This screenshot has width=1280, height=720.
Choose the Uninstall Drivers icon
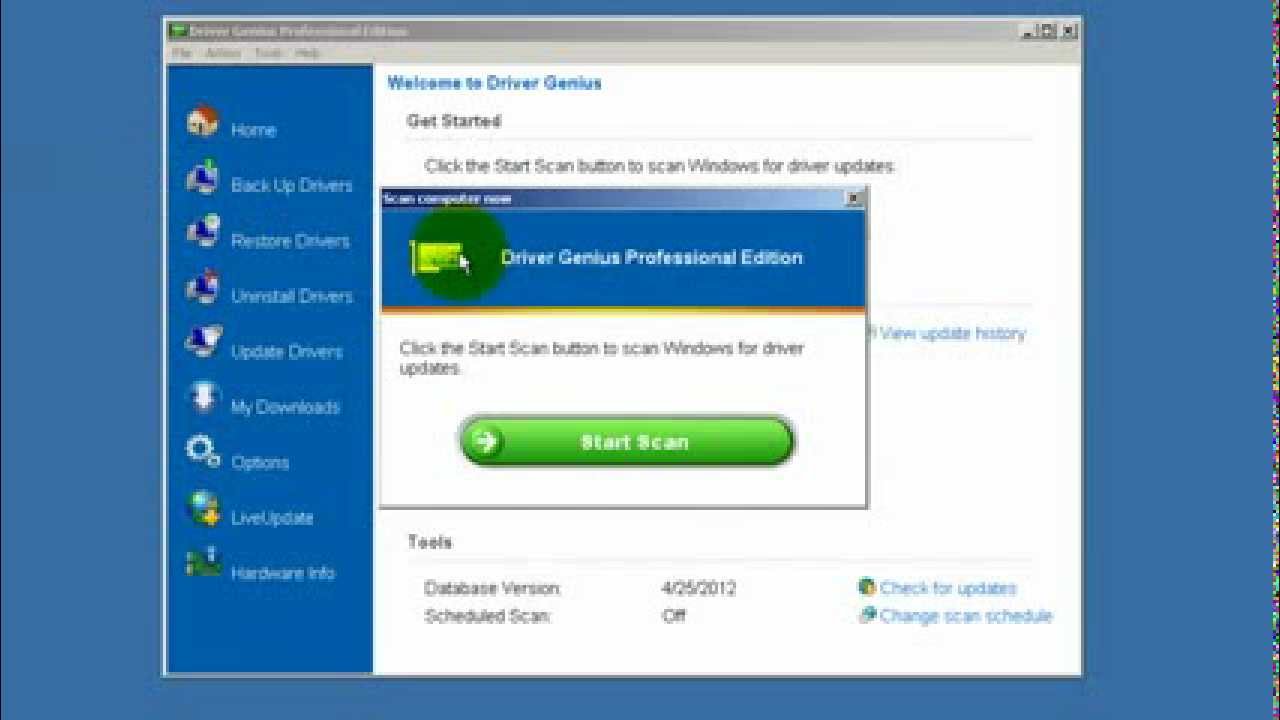click(x=203, y=288)
